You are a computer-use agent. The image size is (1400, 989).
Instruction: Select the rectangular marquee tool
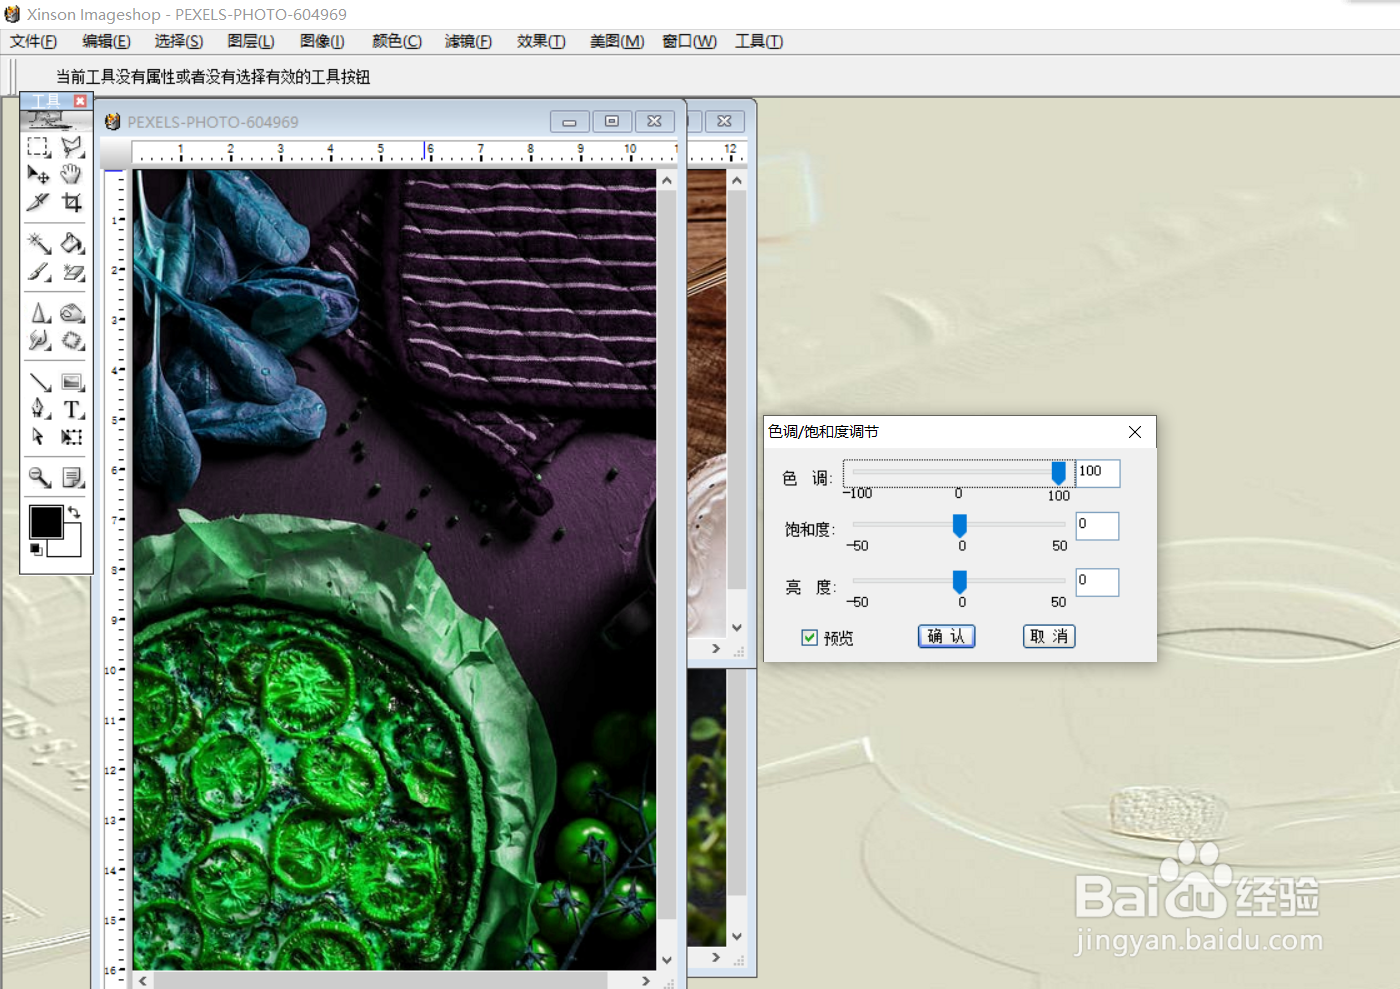click(x=39, y=147)
